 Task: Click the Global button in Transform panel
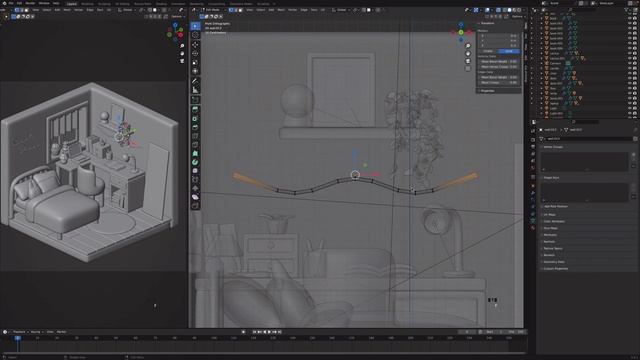point(488,51)
